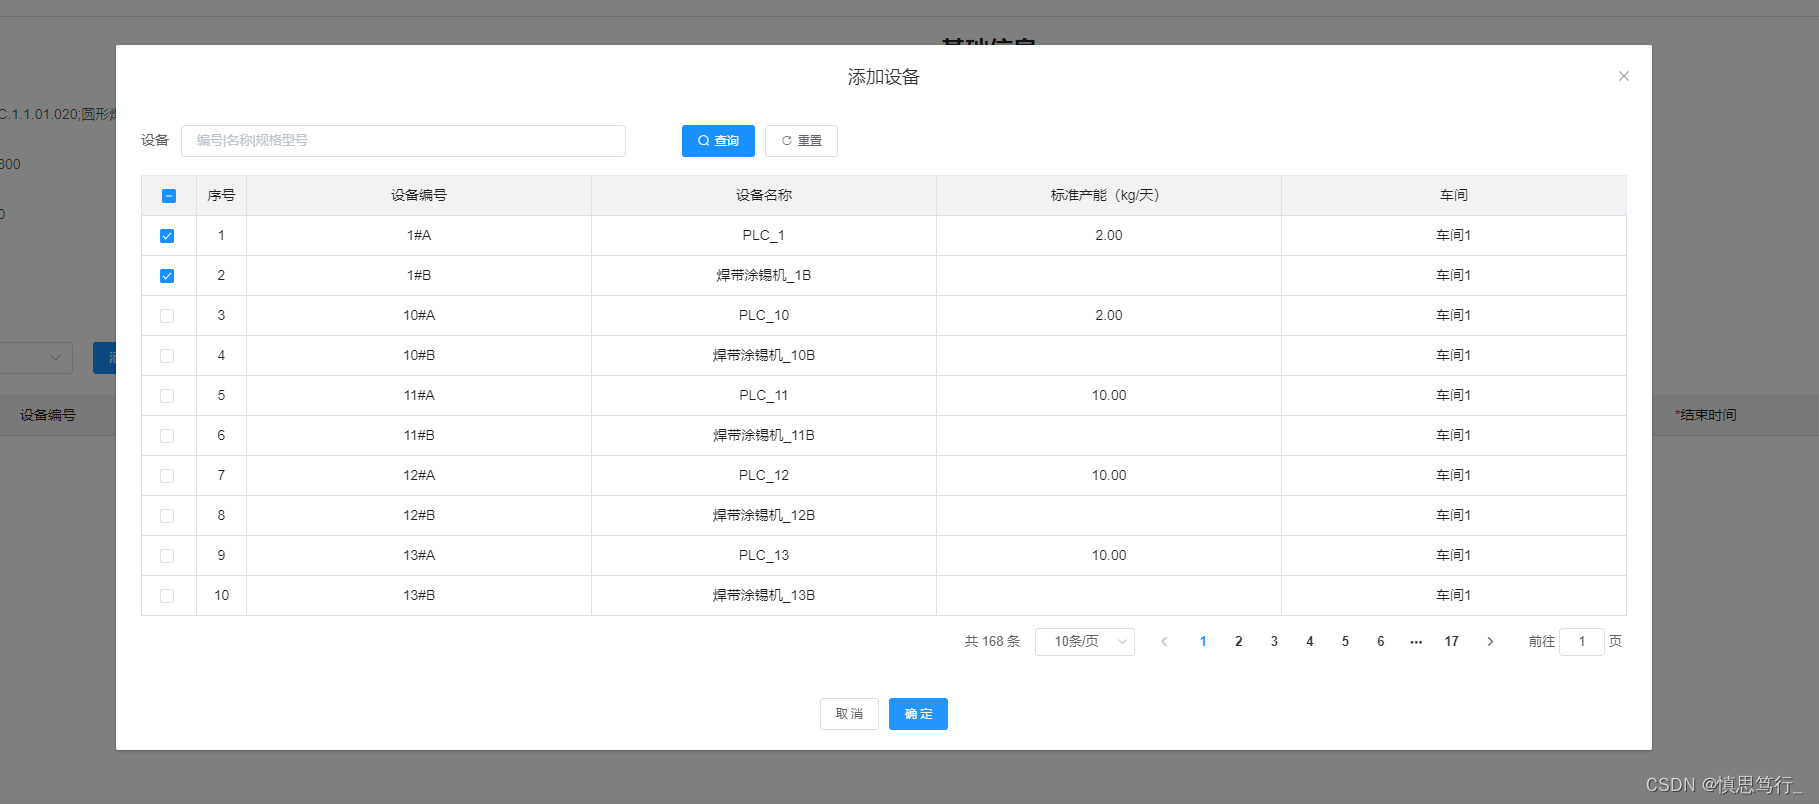Click the 前往 page jump input
This screenshot has width=1819, height=804.
[x=1582, y=642]
